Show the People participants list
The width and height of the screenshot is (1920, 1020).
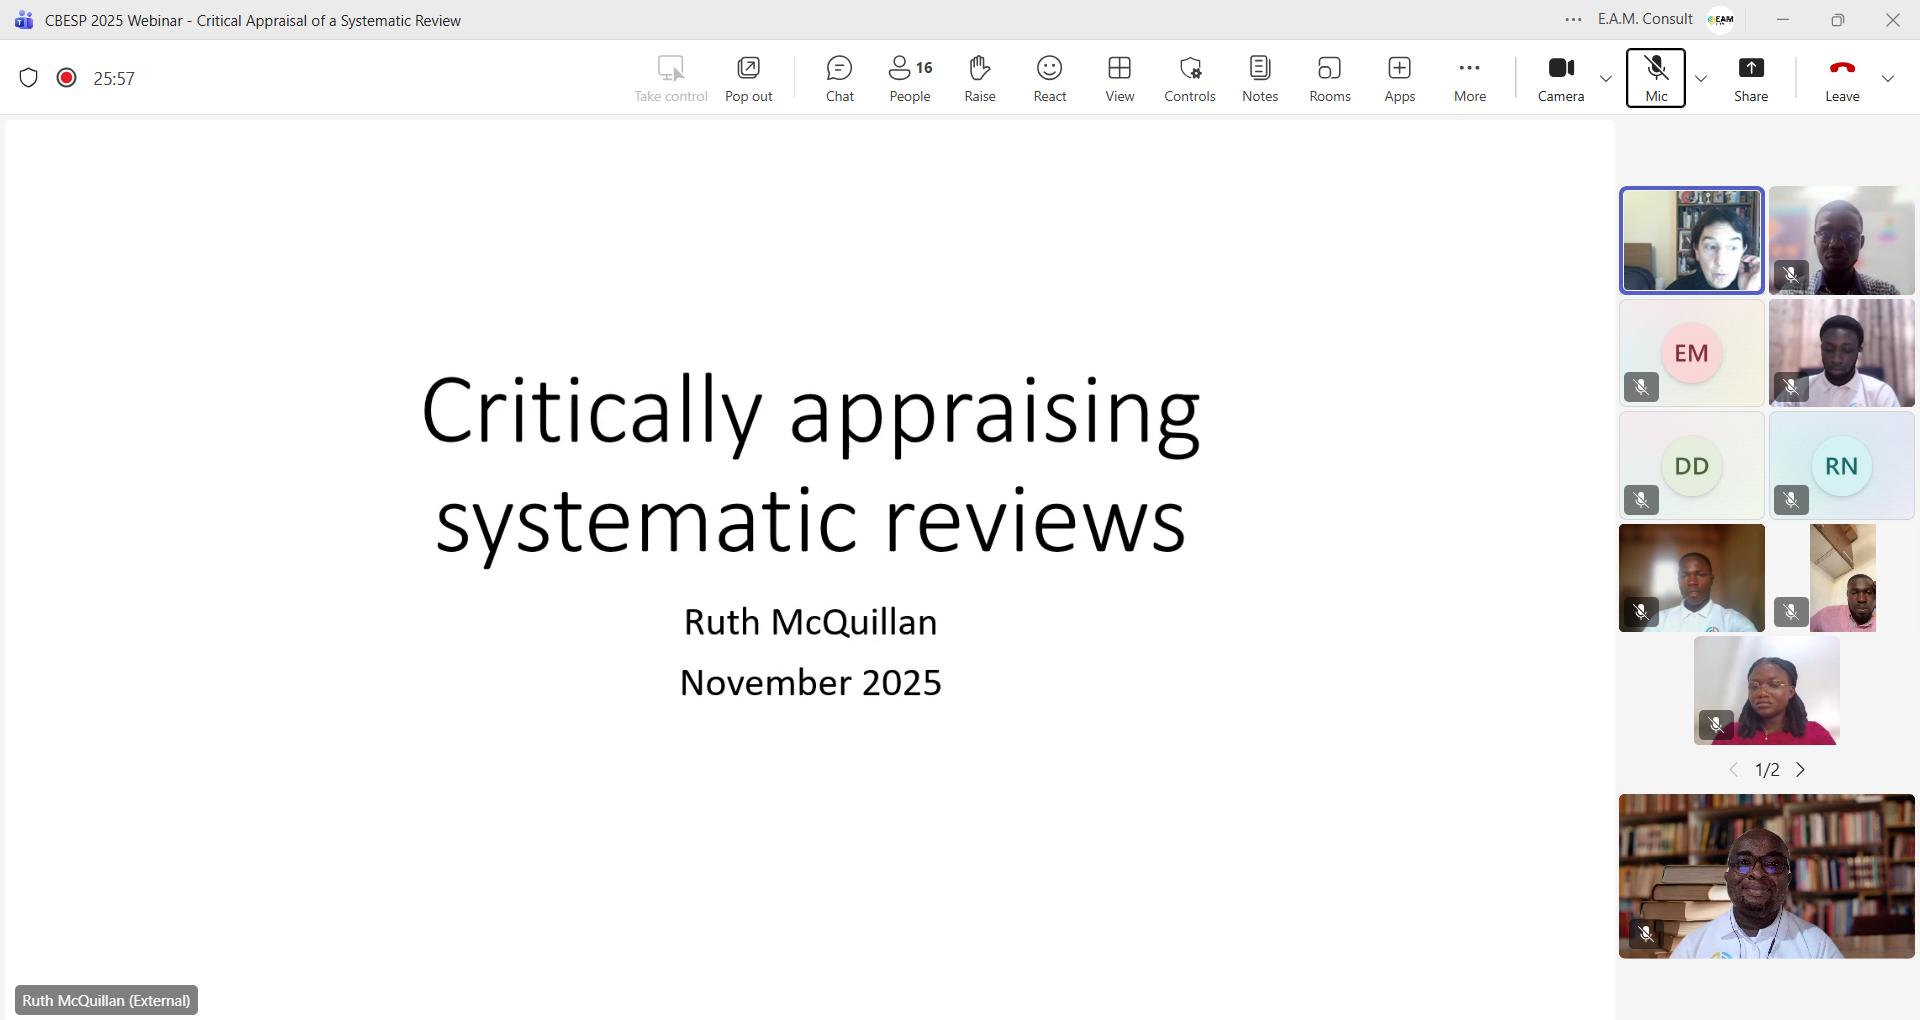[909, 78]
